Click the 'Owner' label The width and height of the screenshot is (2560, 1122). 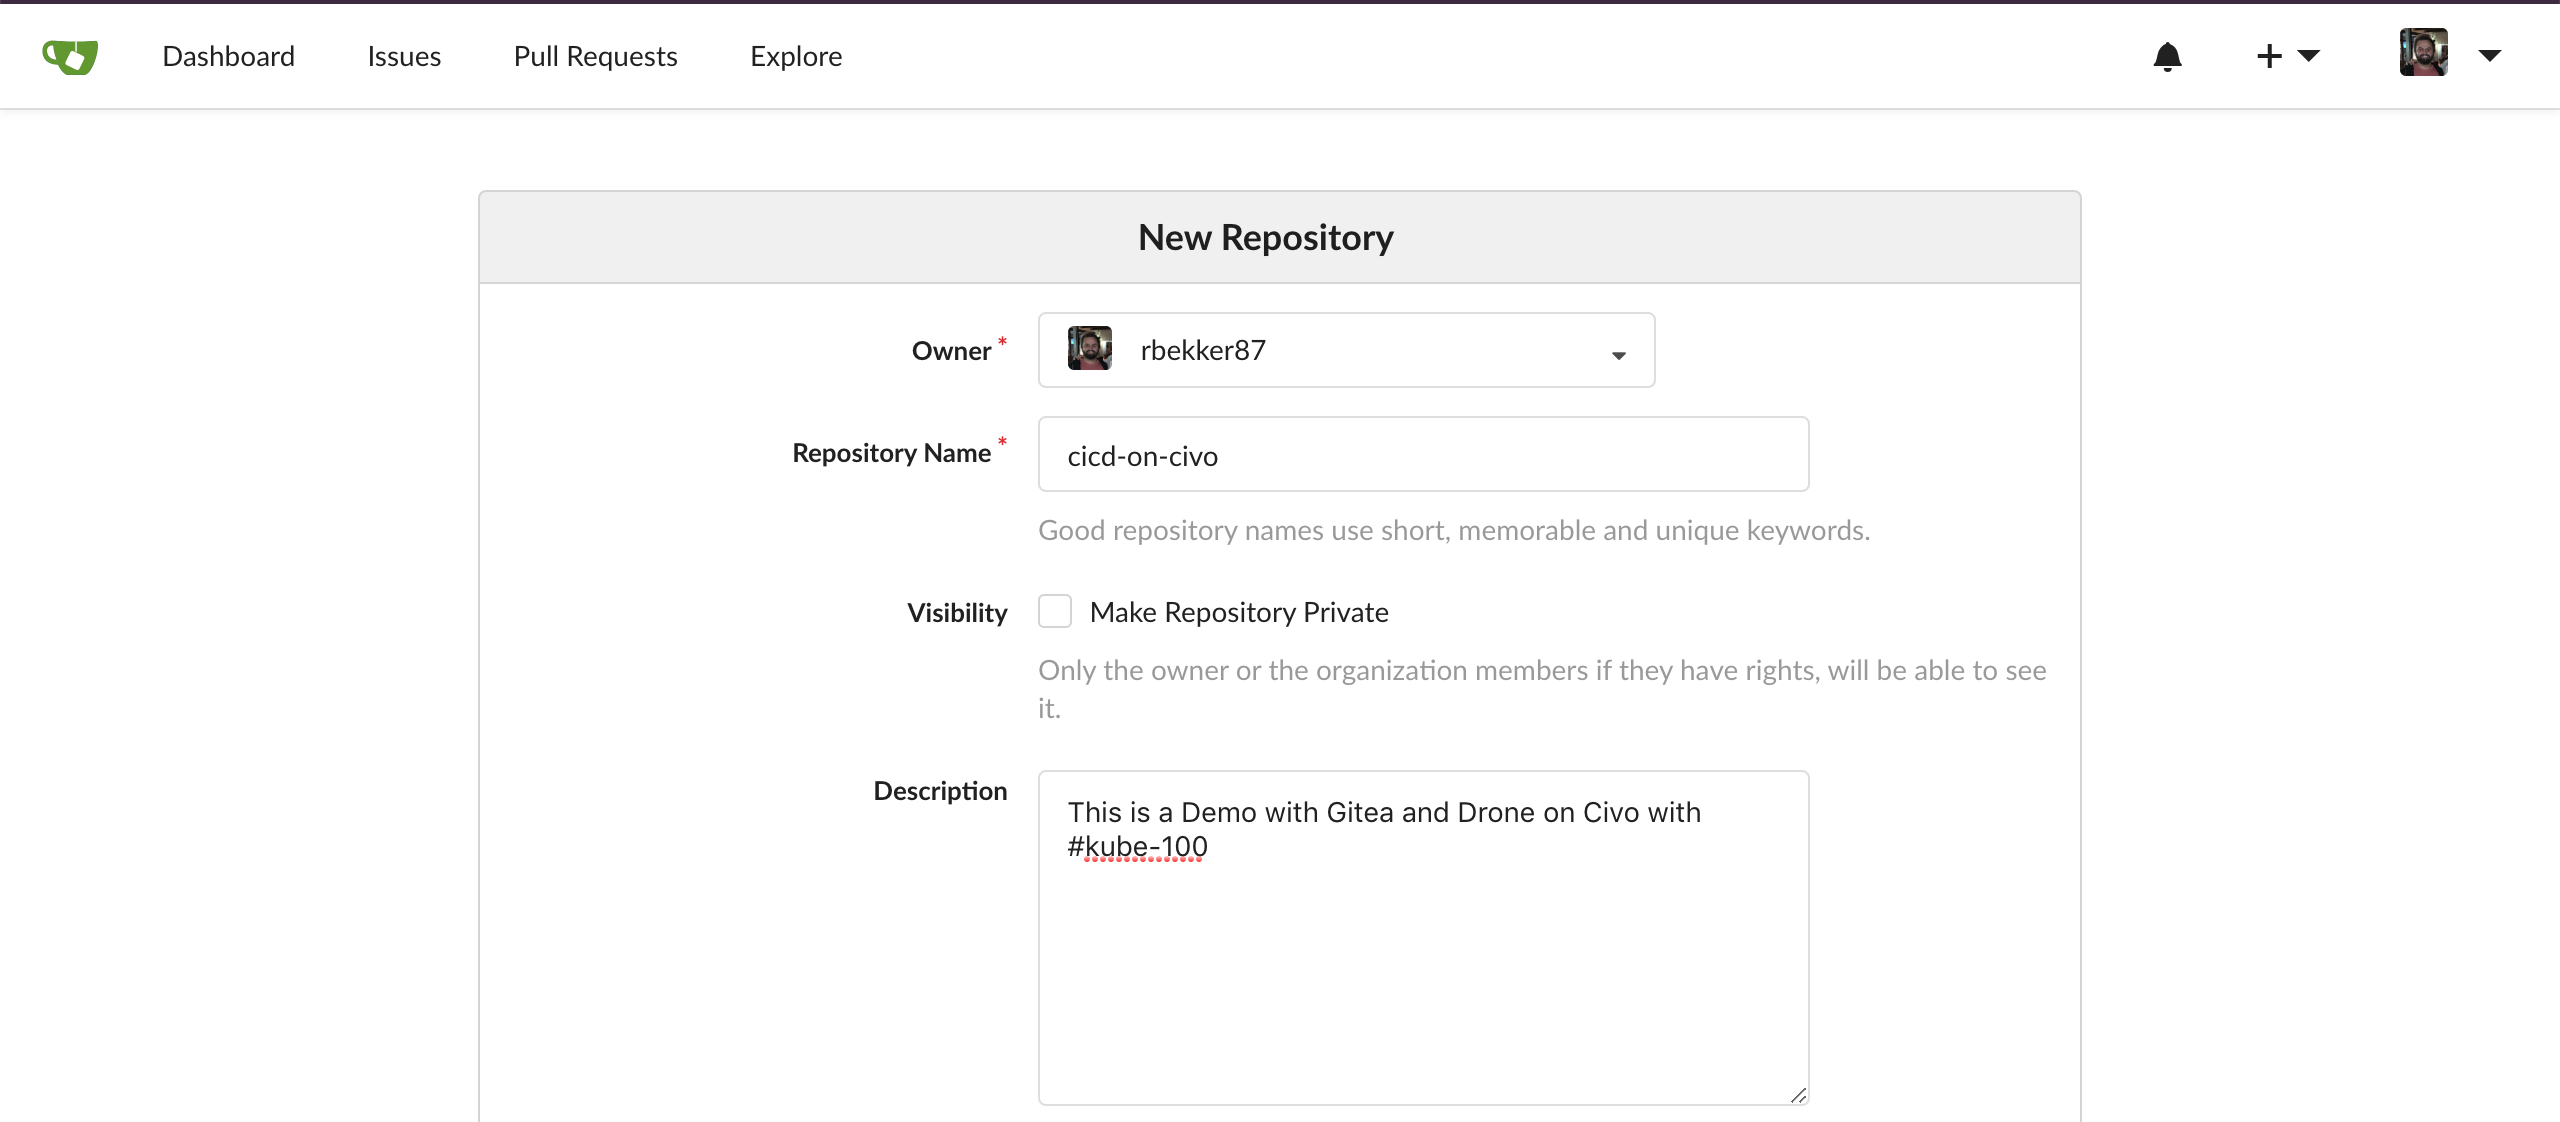(951, 351)
